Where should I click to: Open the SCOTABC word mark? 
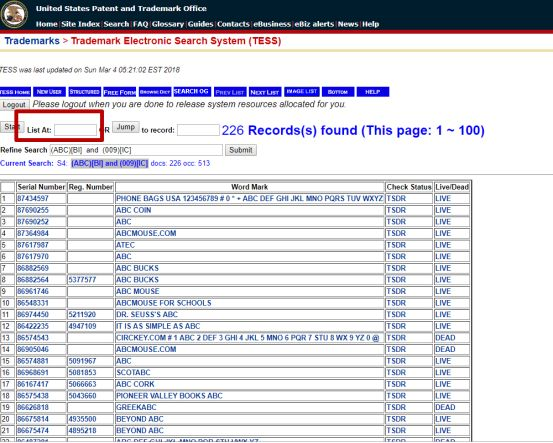click(133, 372)
